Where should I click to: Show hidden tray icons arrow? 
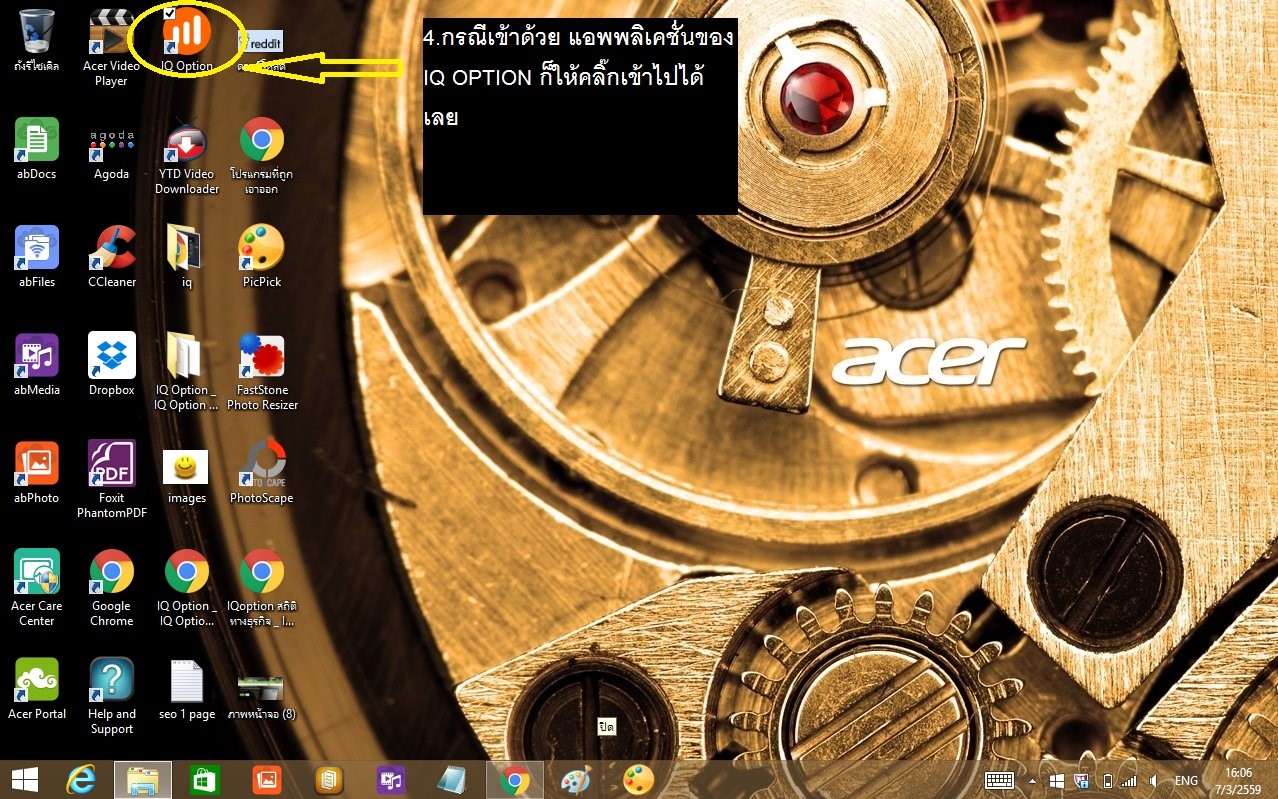1032,781
